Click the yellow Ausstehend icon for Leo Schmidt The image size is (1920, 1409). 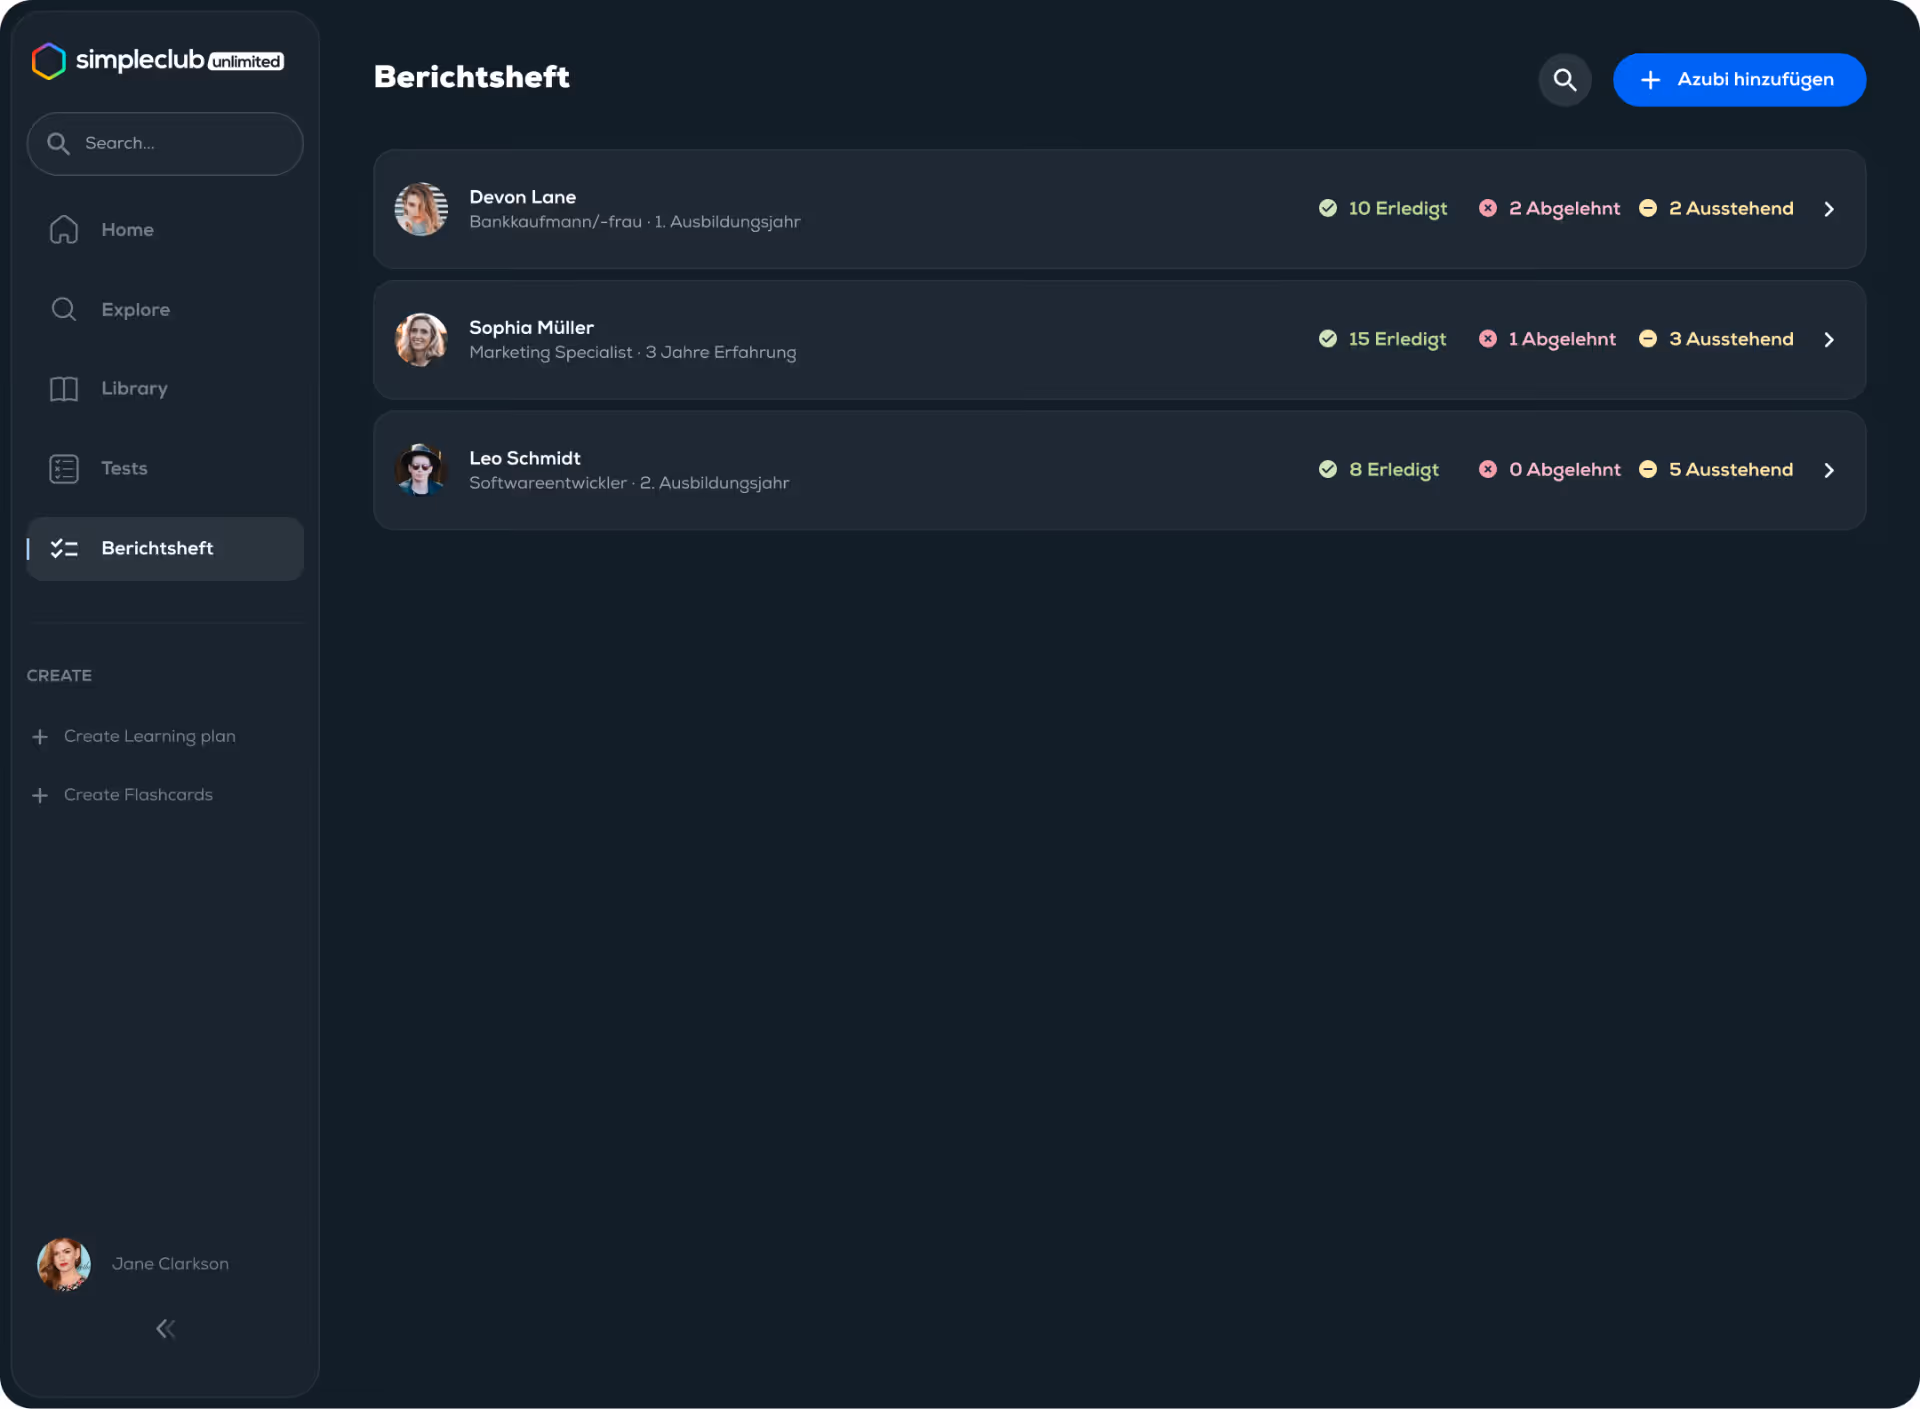[x=1648, y=469]
